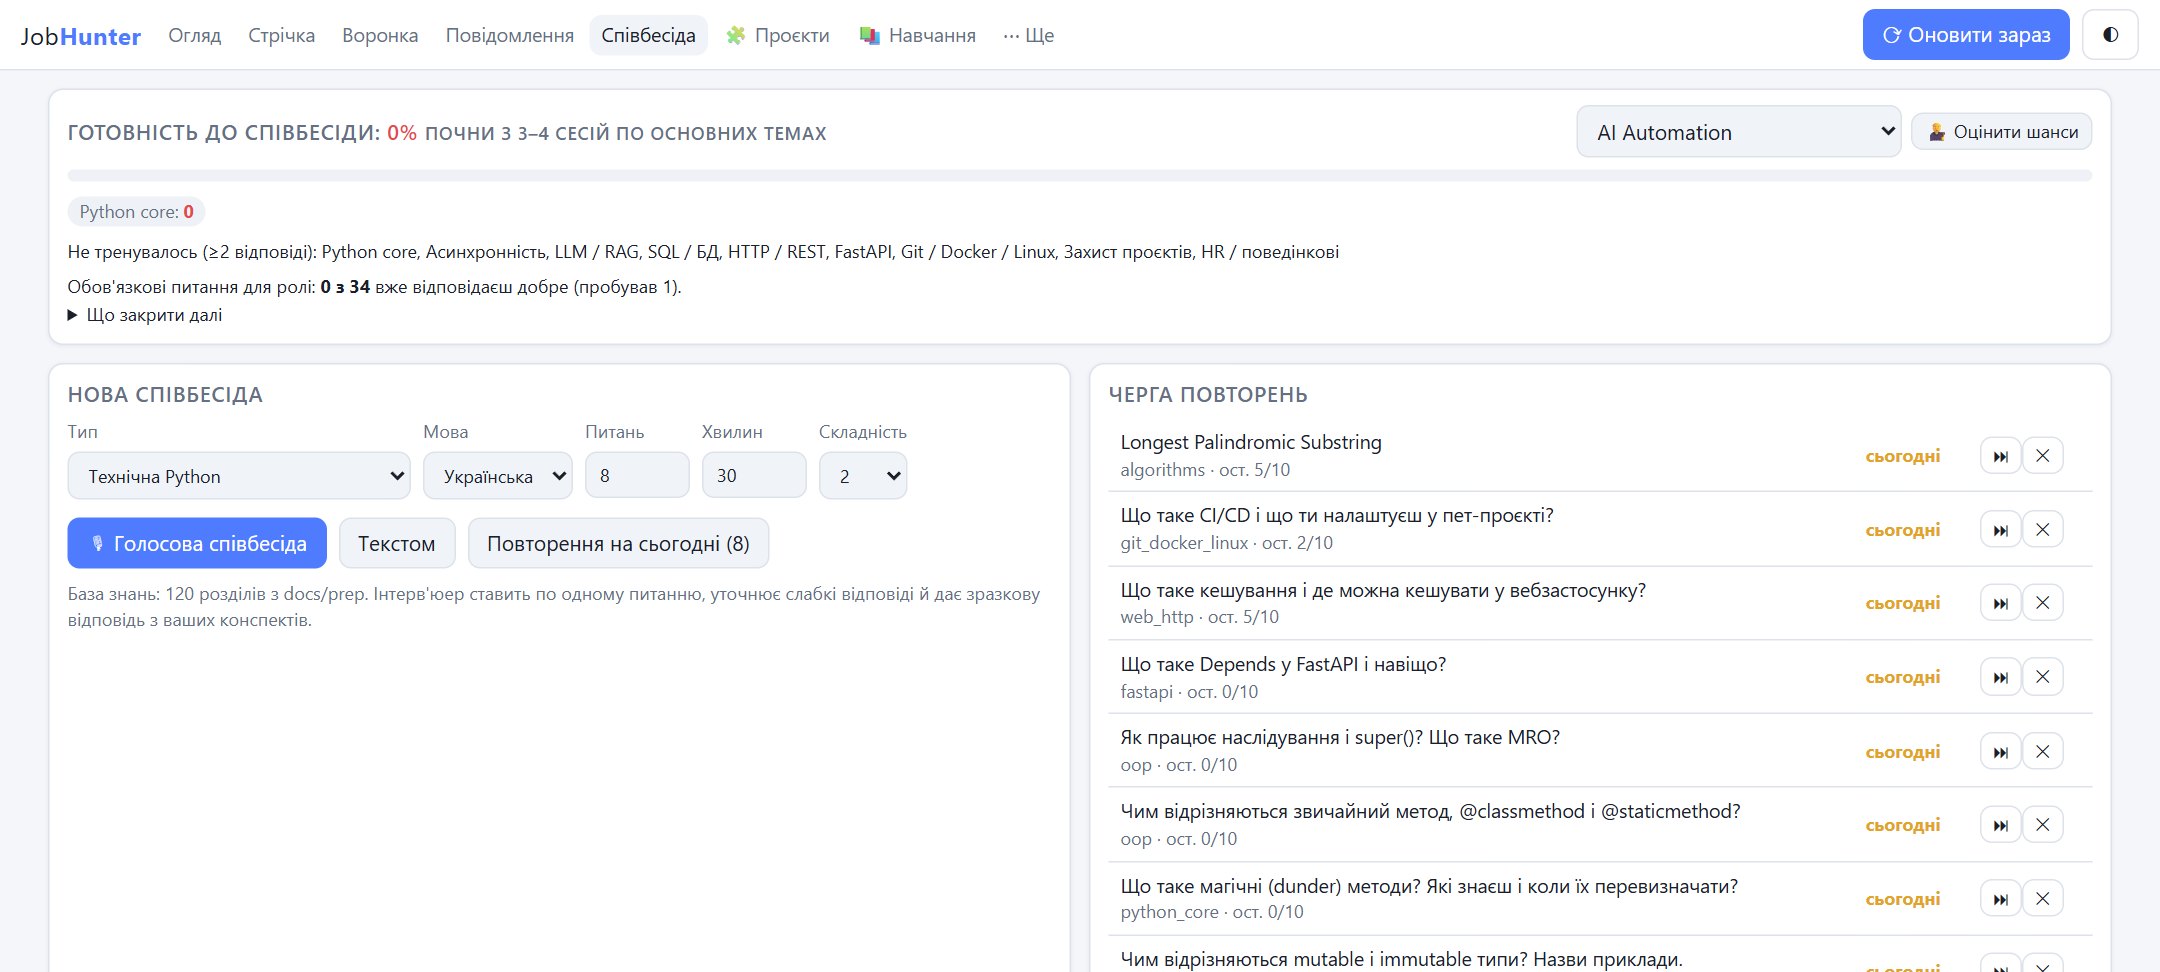This screenshot has height=972, width=2160.
Task: Focus the Питань number field
Action: [x=637, y=476]
